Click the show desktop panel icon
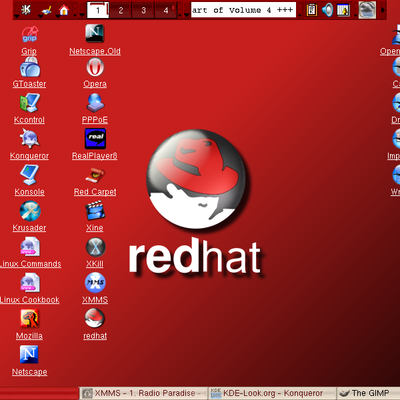Viewport: 400px width, 400px height. 46,10
